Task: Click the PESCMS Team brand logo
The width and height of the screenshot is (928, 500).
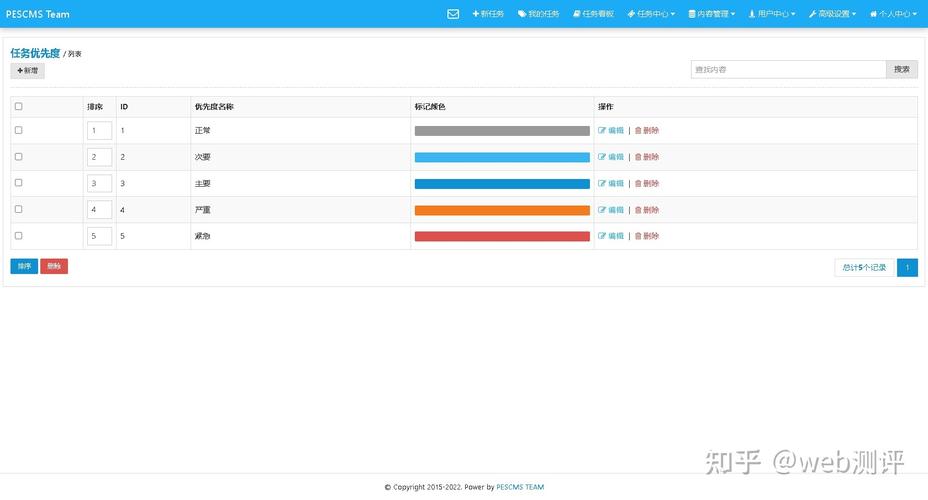Action: [37, 14]
